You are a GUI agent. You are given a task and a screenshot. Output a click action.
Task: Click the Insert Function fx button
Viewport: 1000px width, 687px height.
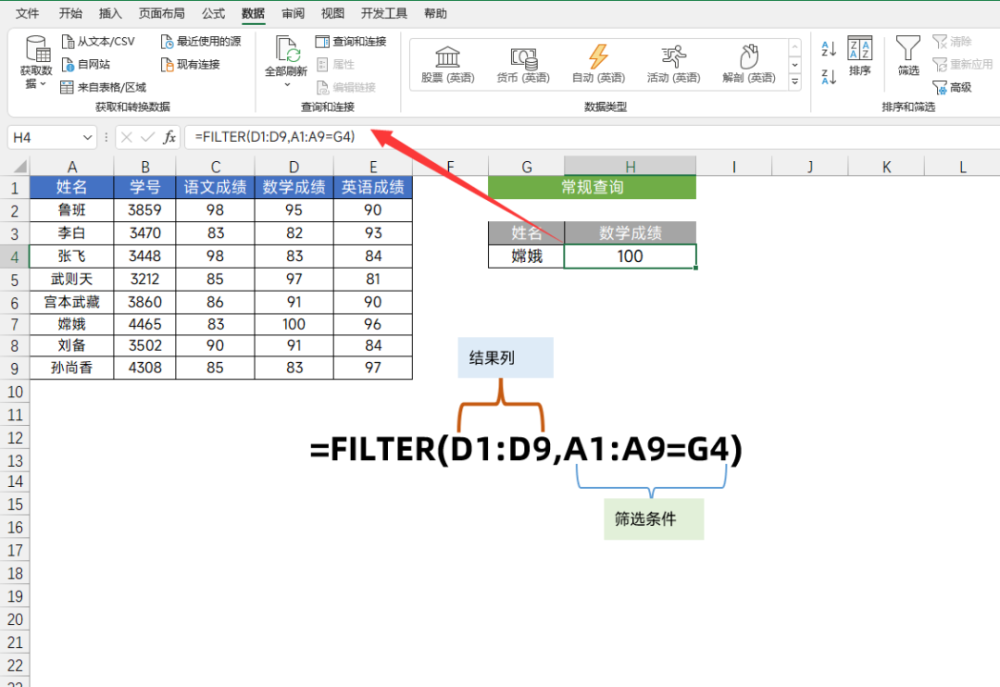coord(170,137)
